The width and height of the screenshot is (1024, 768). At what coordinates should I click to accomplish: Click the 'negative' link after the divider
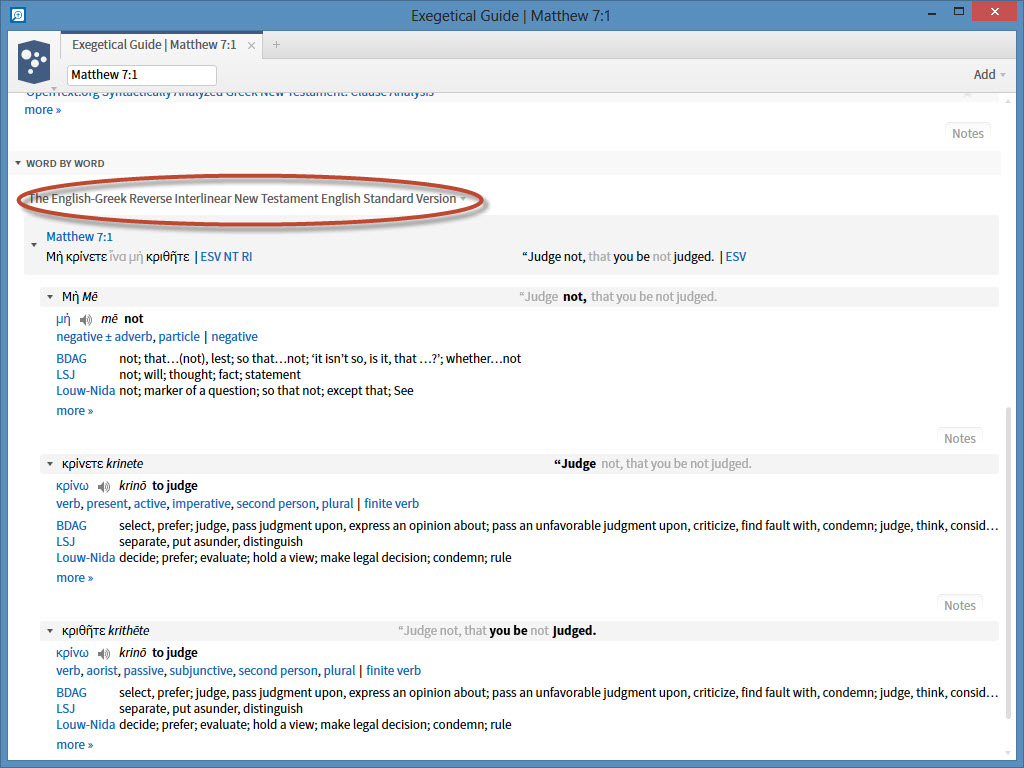click(234, 336)
